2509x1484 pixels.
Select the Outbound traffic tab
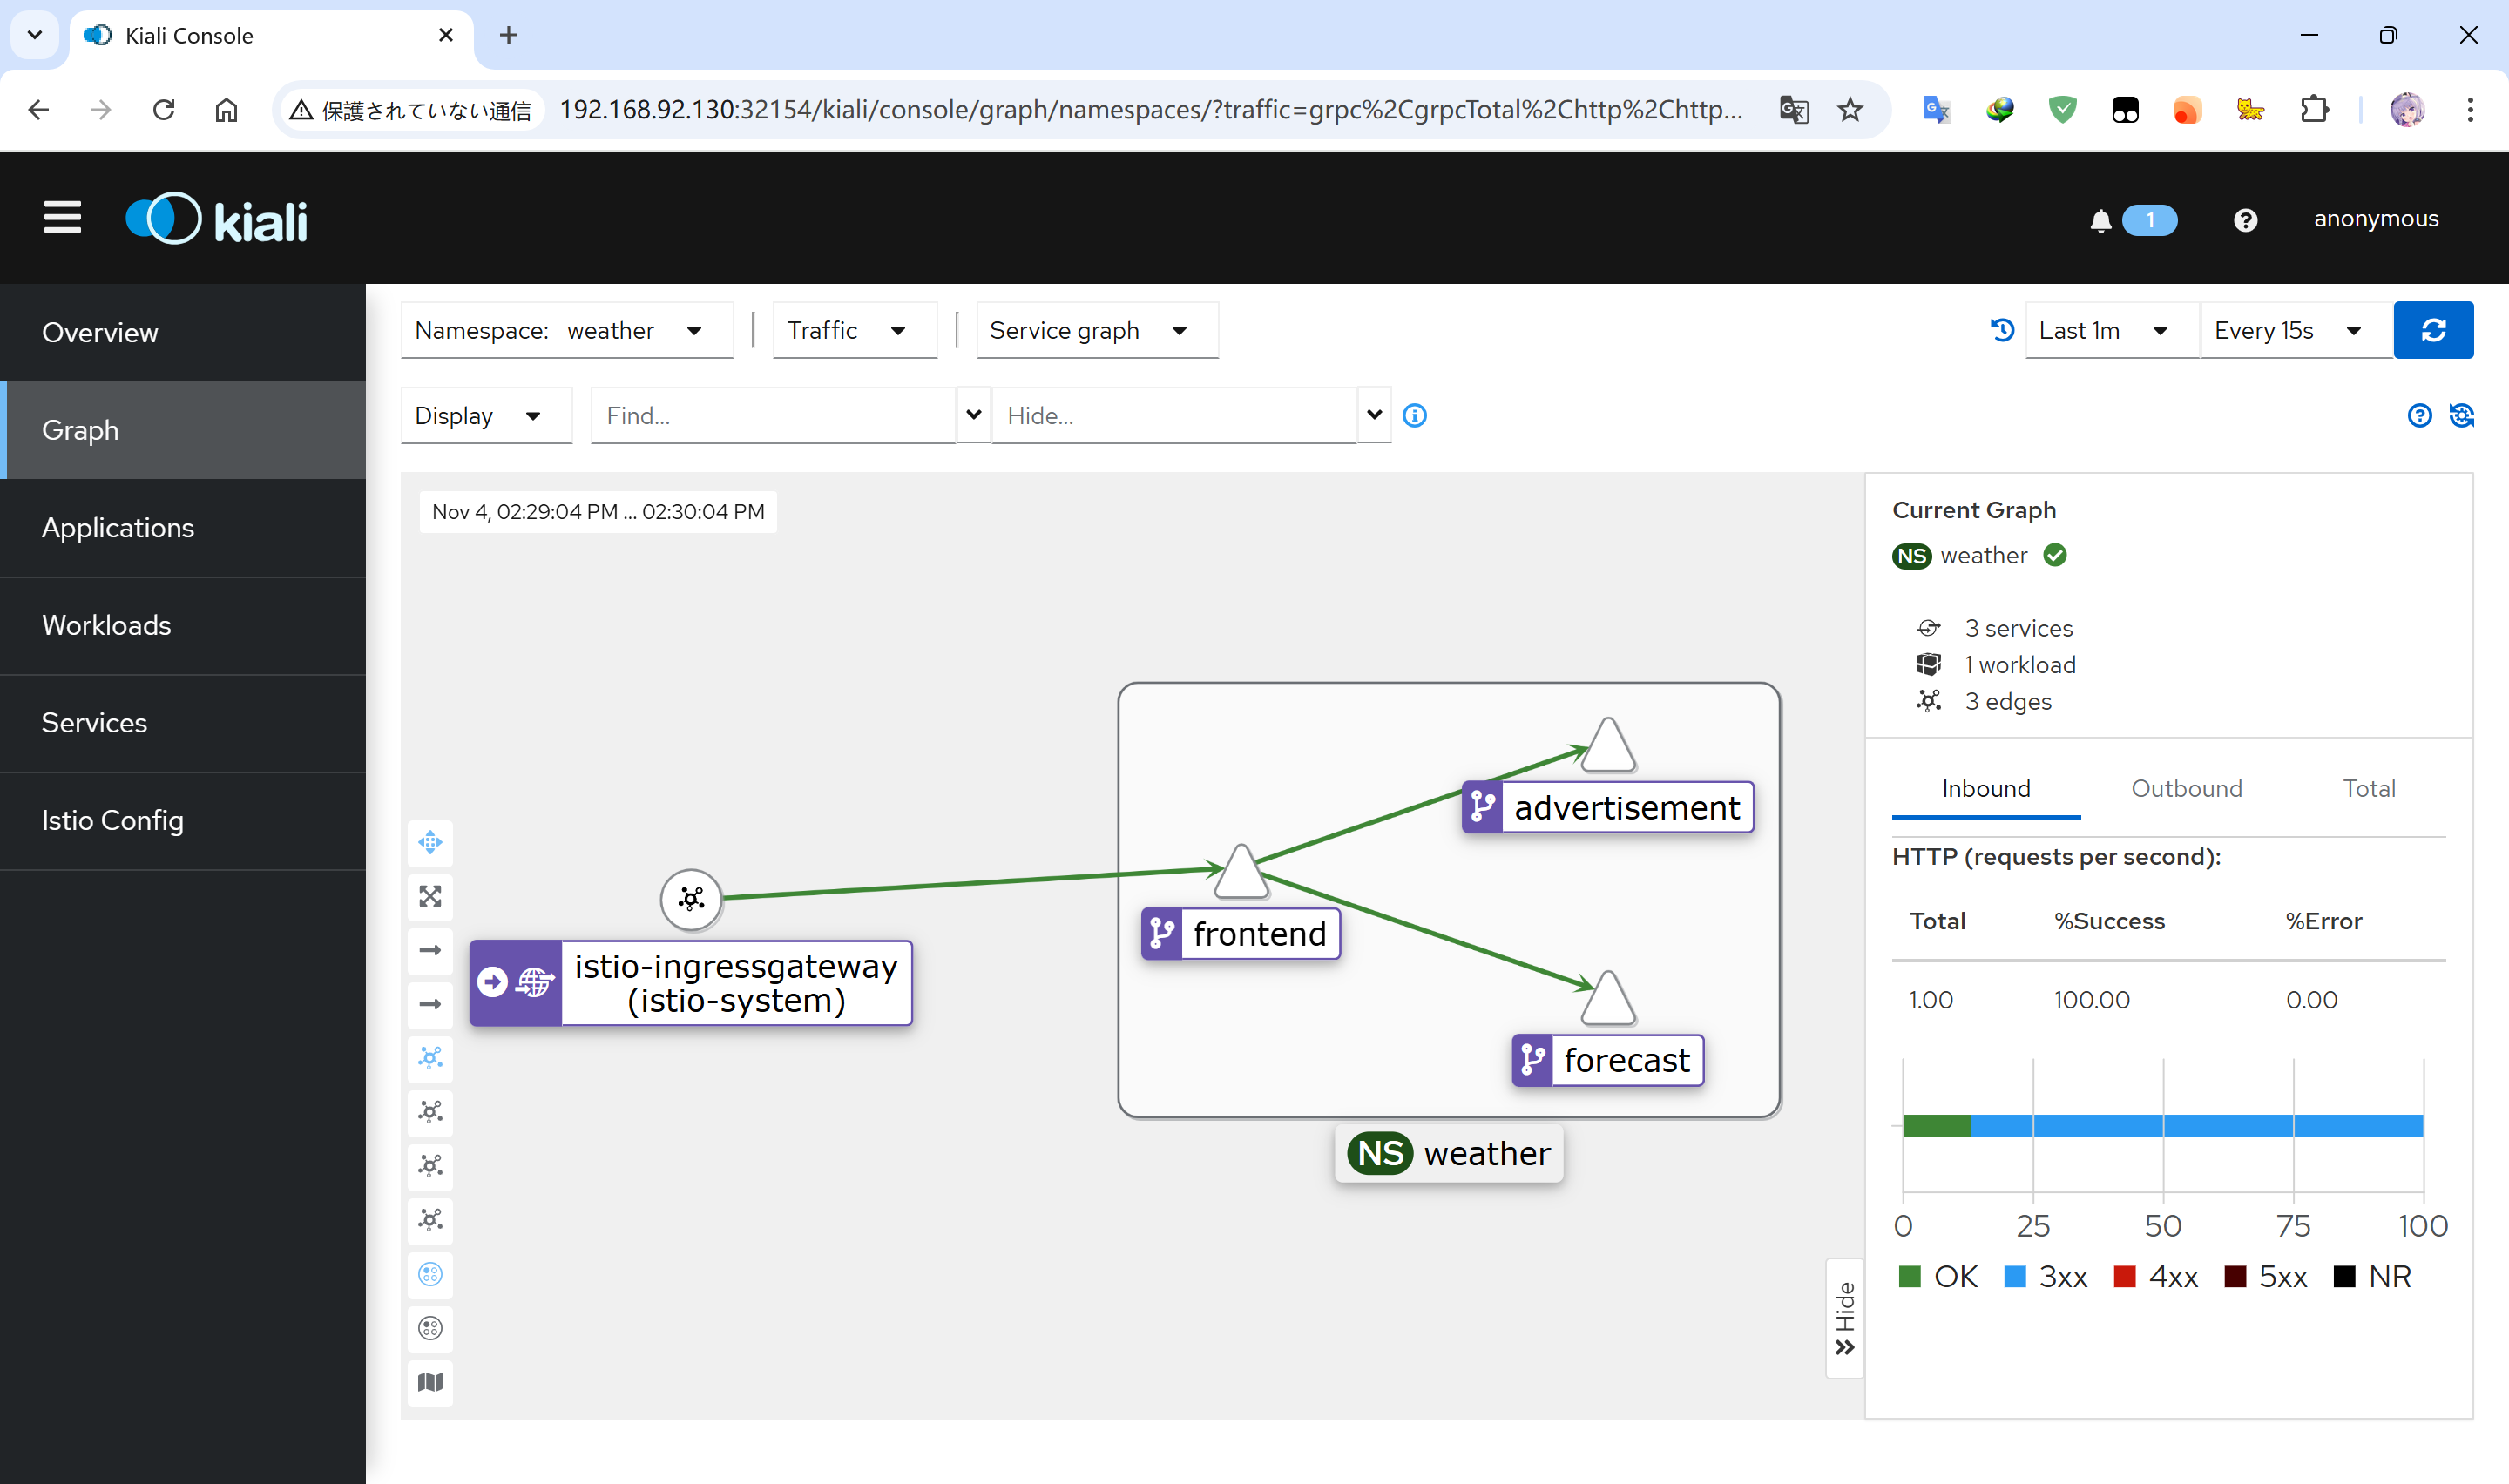[2186, 788]
